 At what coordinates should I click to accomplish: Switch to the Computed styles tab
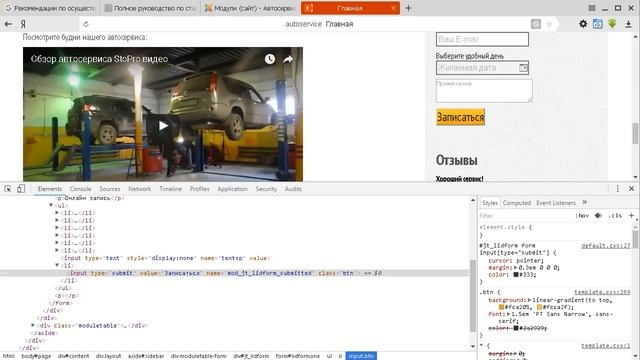pyautogui.click(x=517, y=203)
